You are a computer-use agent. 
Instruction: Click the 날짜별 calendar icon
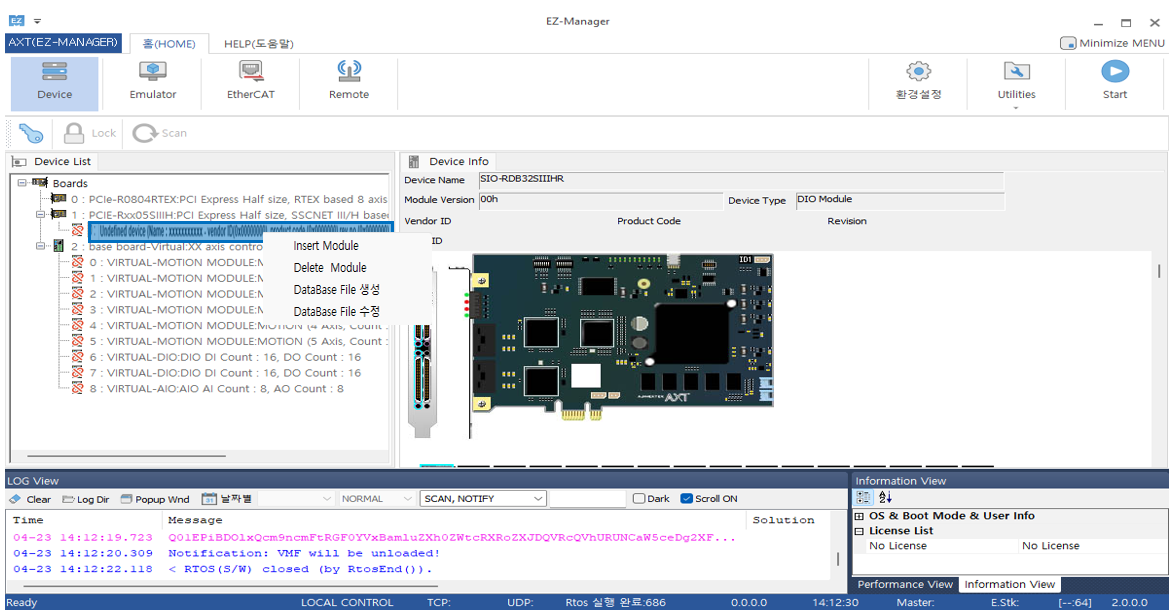click(209, 499)
